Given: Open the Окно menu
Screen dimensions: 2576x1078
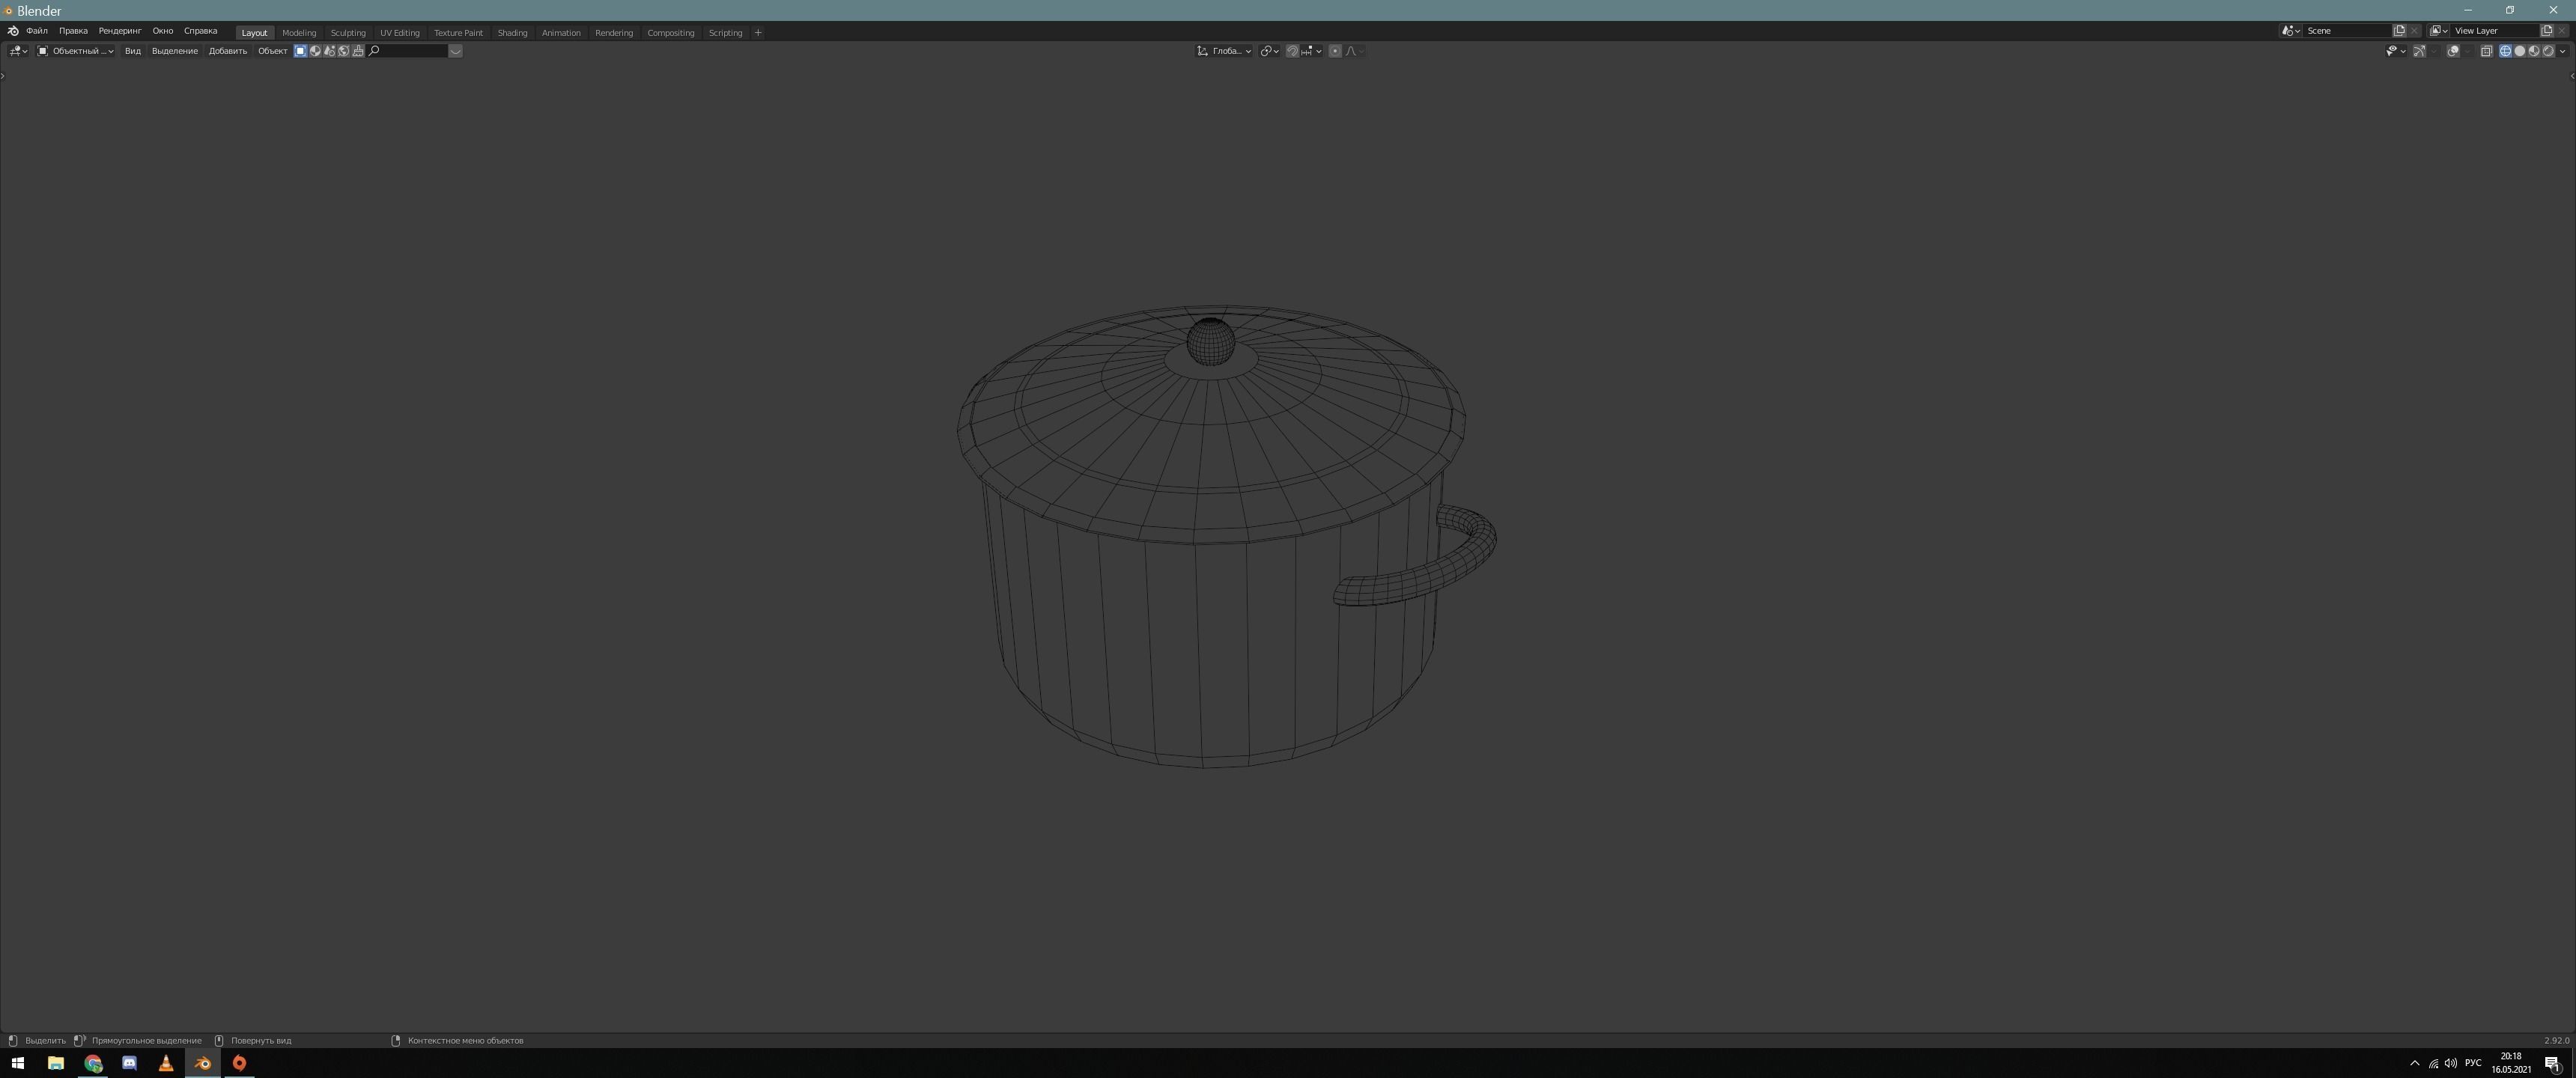Looking at the screenshot, I should (163, 31).
